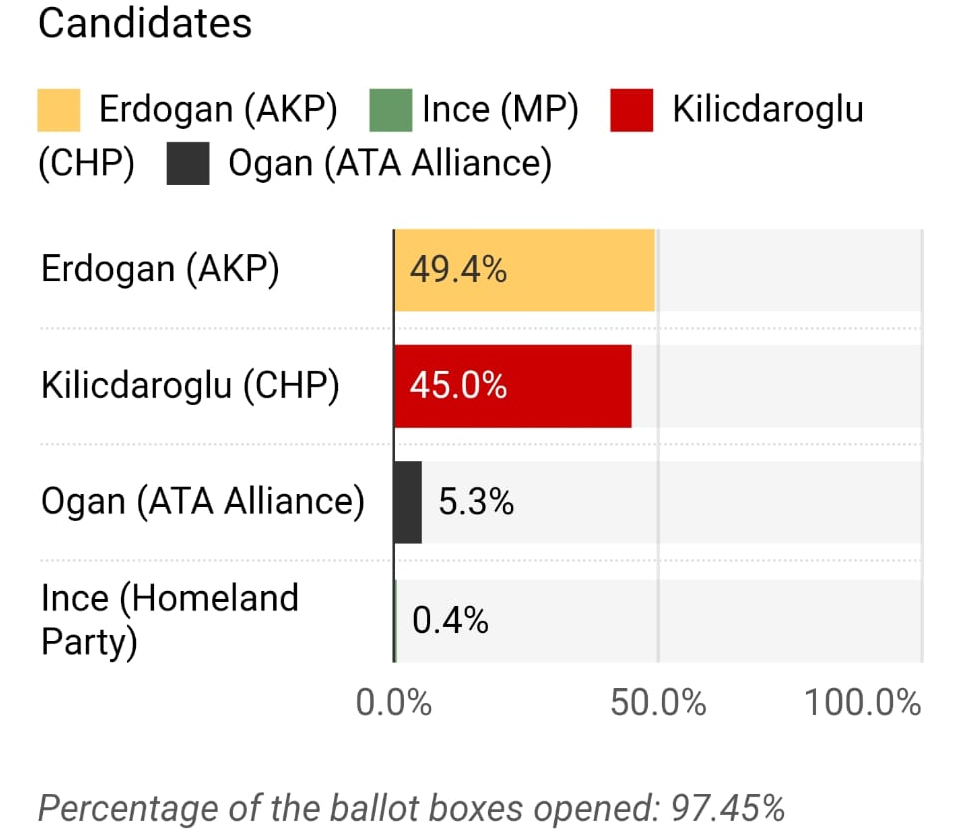959x835 pixels.
Task: Click the red Kilicdaroglu legend swatch
Action: tap(631, 110)
